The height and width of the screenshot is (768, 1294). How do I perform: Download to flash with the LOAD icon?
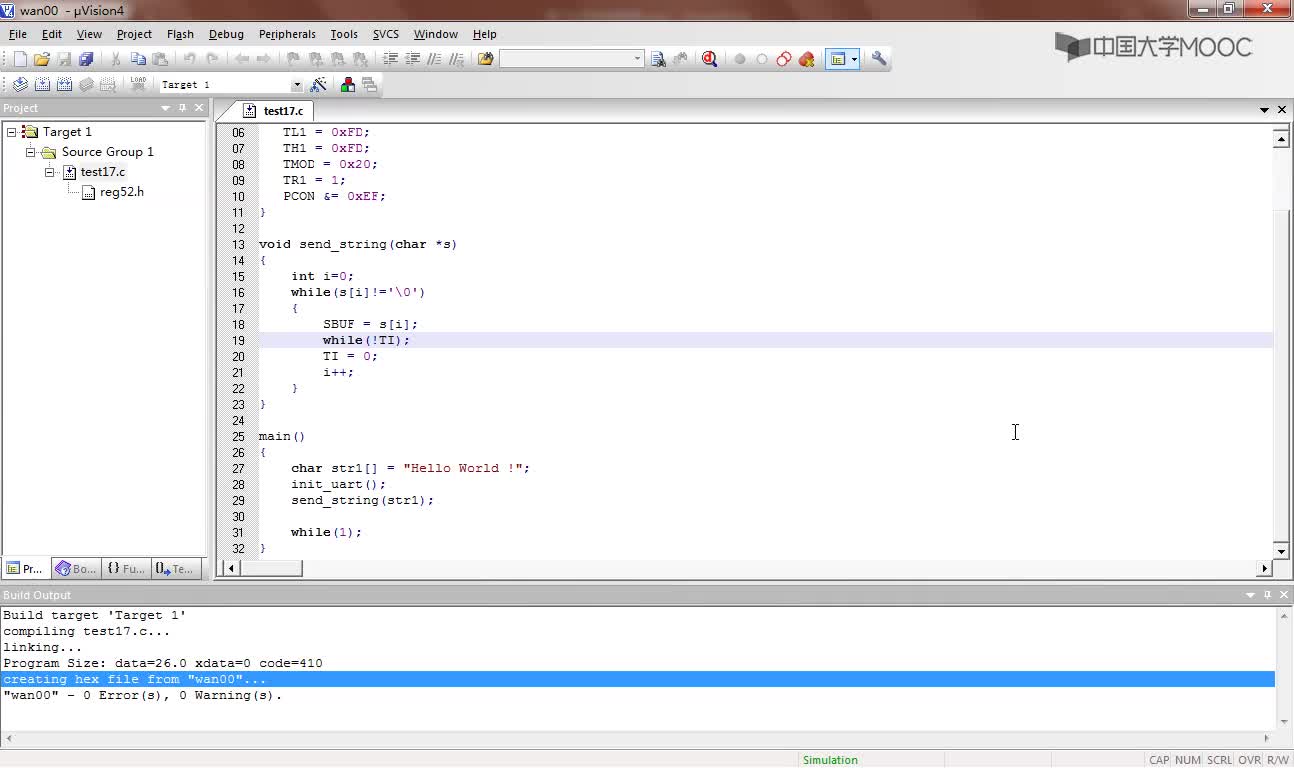click(138, 85)
